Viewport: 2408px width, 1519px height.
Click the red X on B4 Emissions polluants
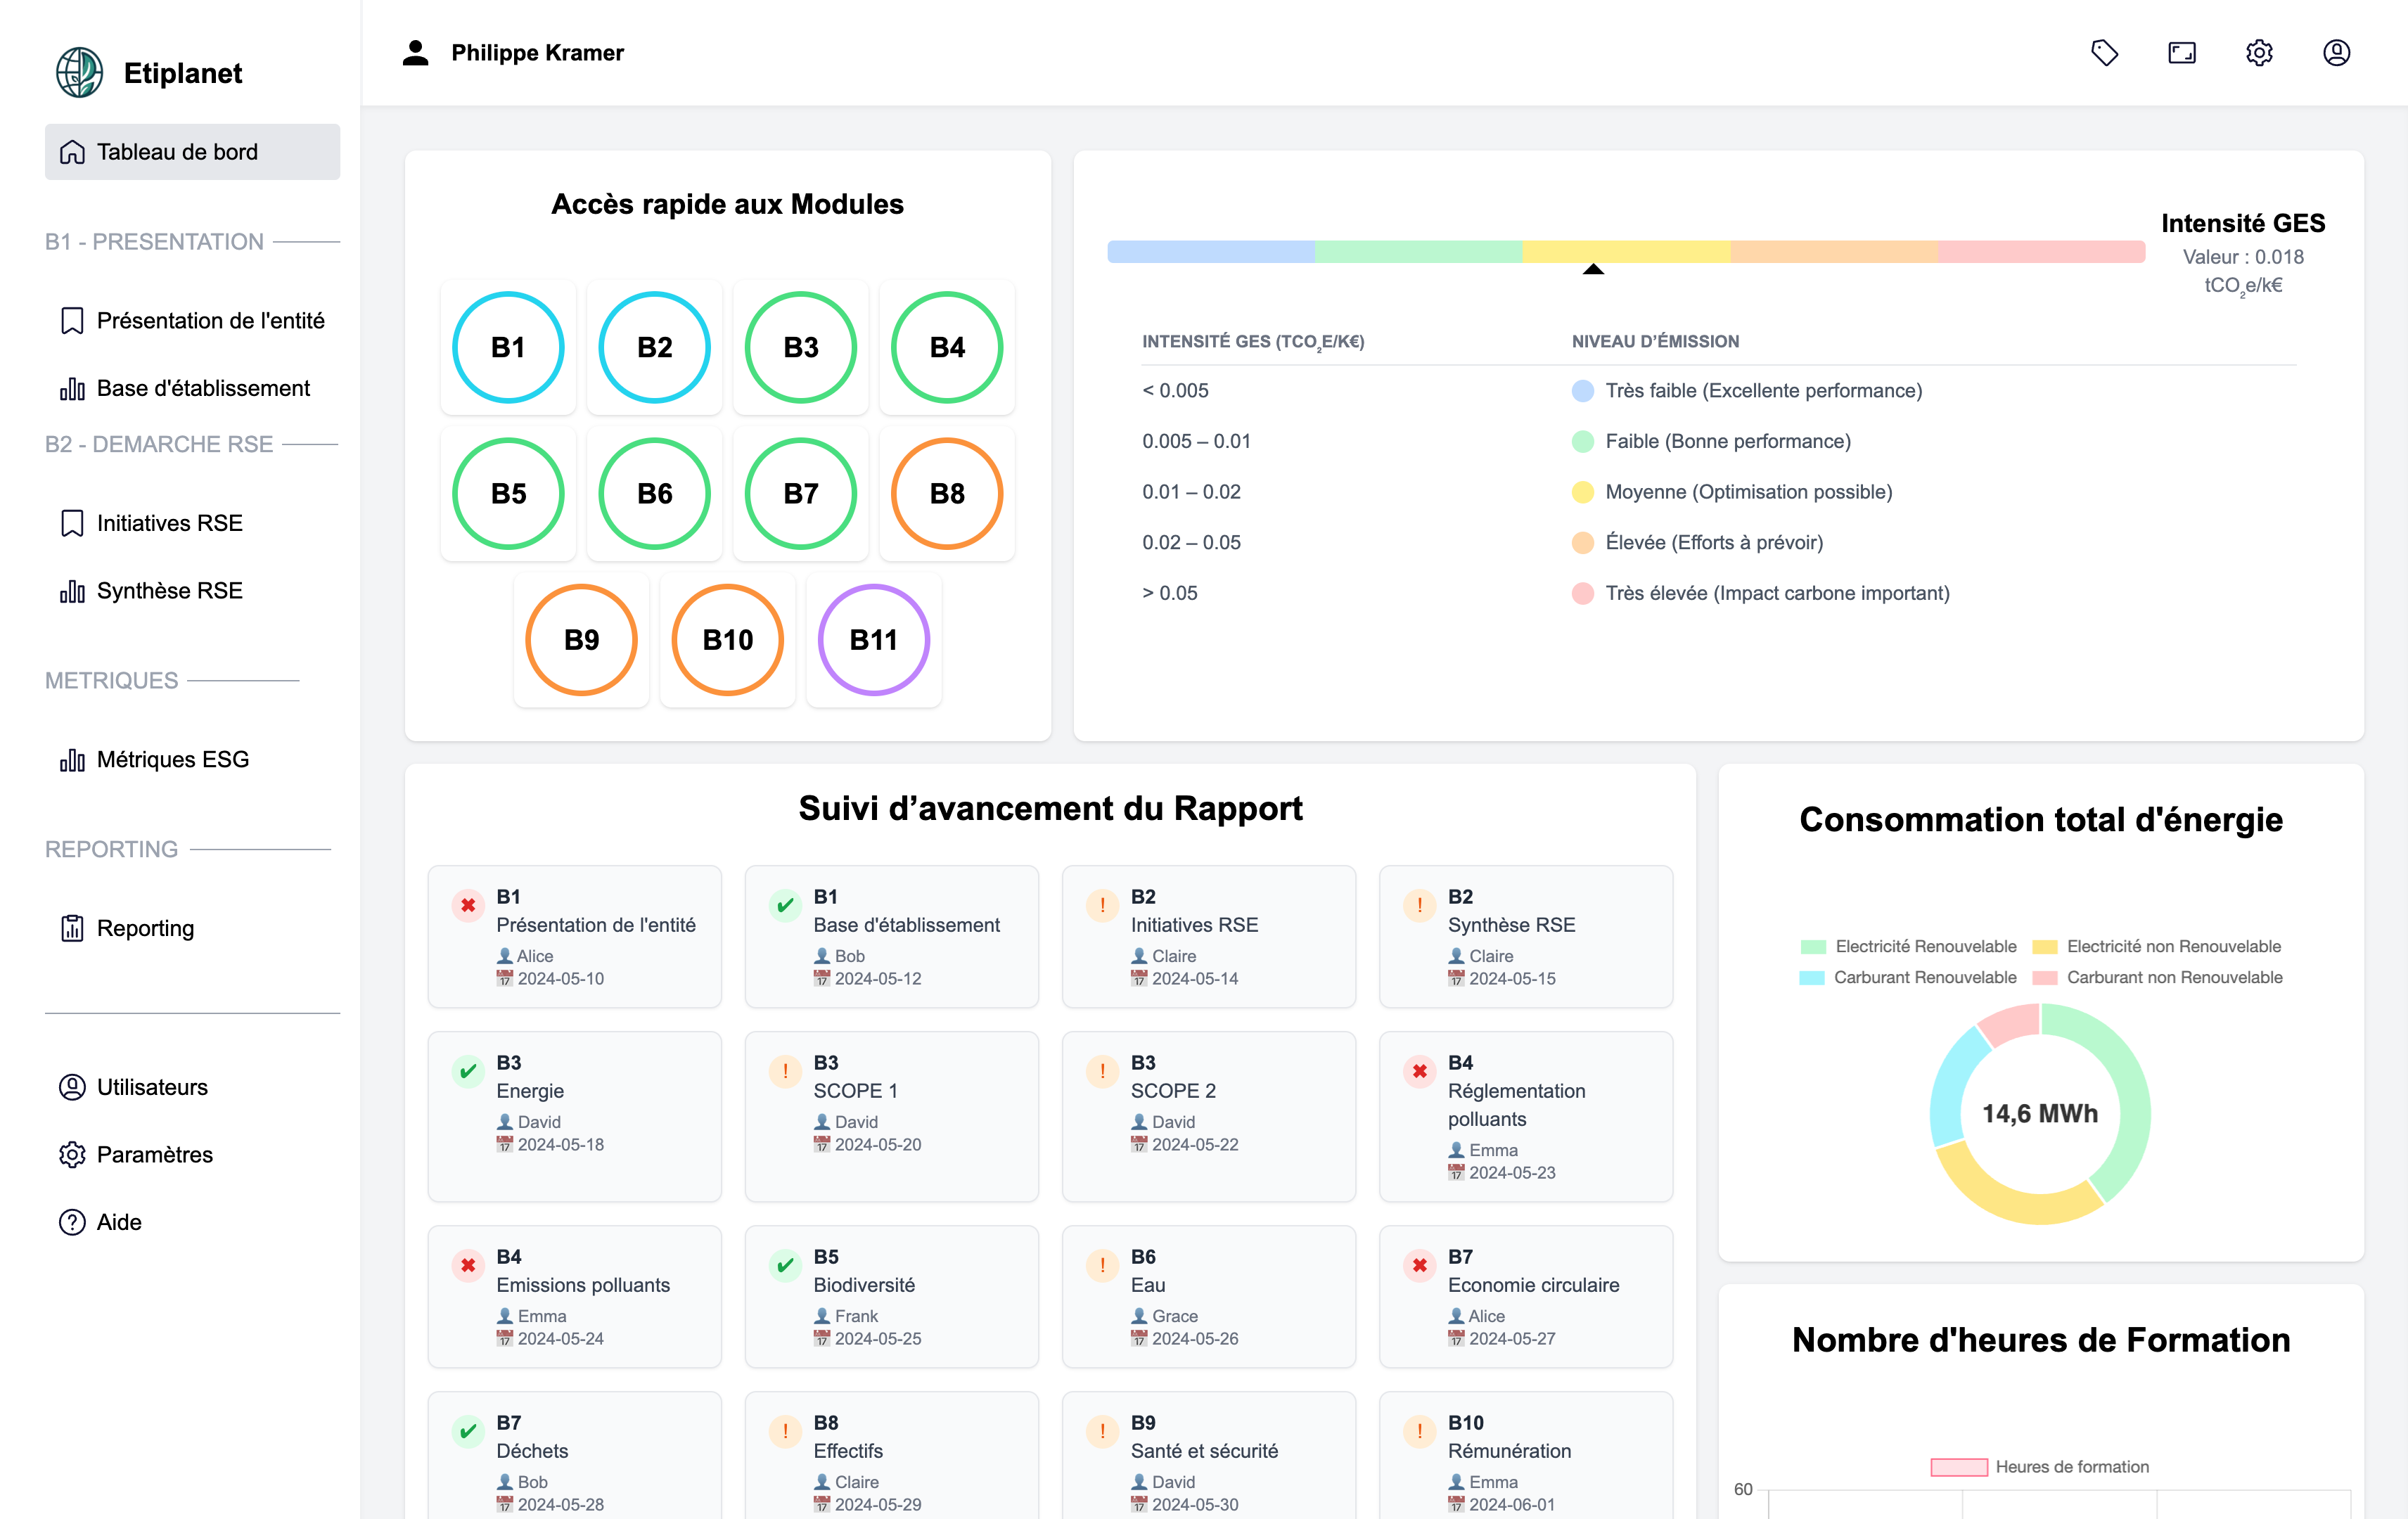pyautogui.click(x=467, y=1265)
